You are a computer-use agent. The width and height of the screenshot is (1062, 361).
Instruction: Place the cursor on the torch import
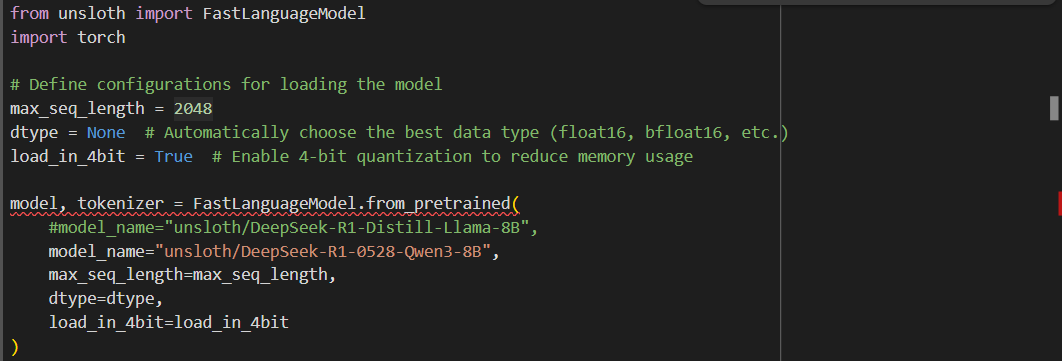pyautogui.click(x=102, y=37)
